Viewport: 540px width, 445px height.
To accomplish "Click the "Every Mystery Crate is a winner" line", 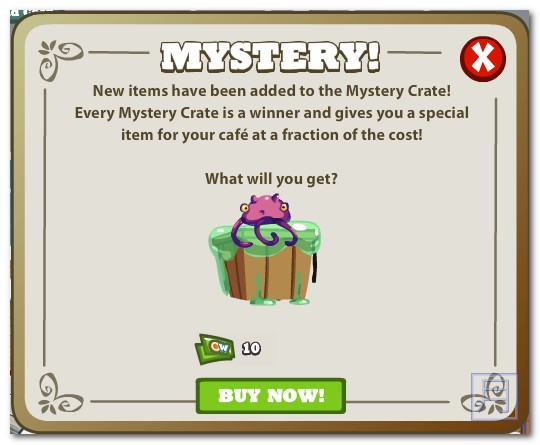I will (x=272, y=113).
